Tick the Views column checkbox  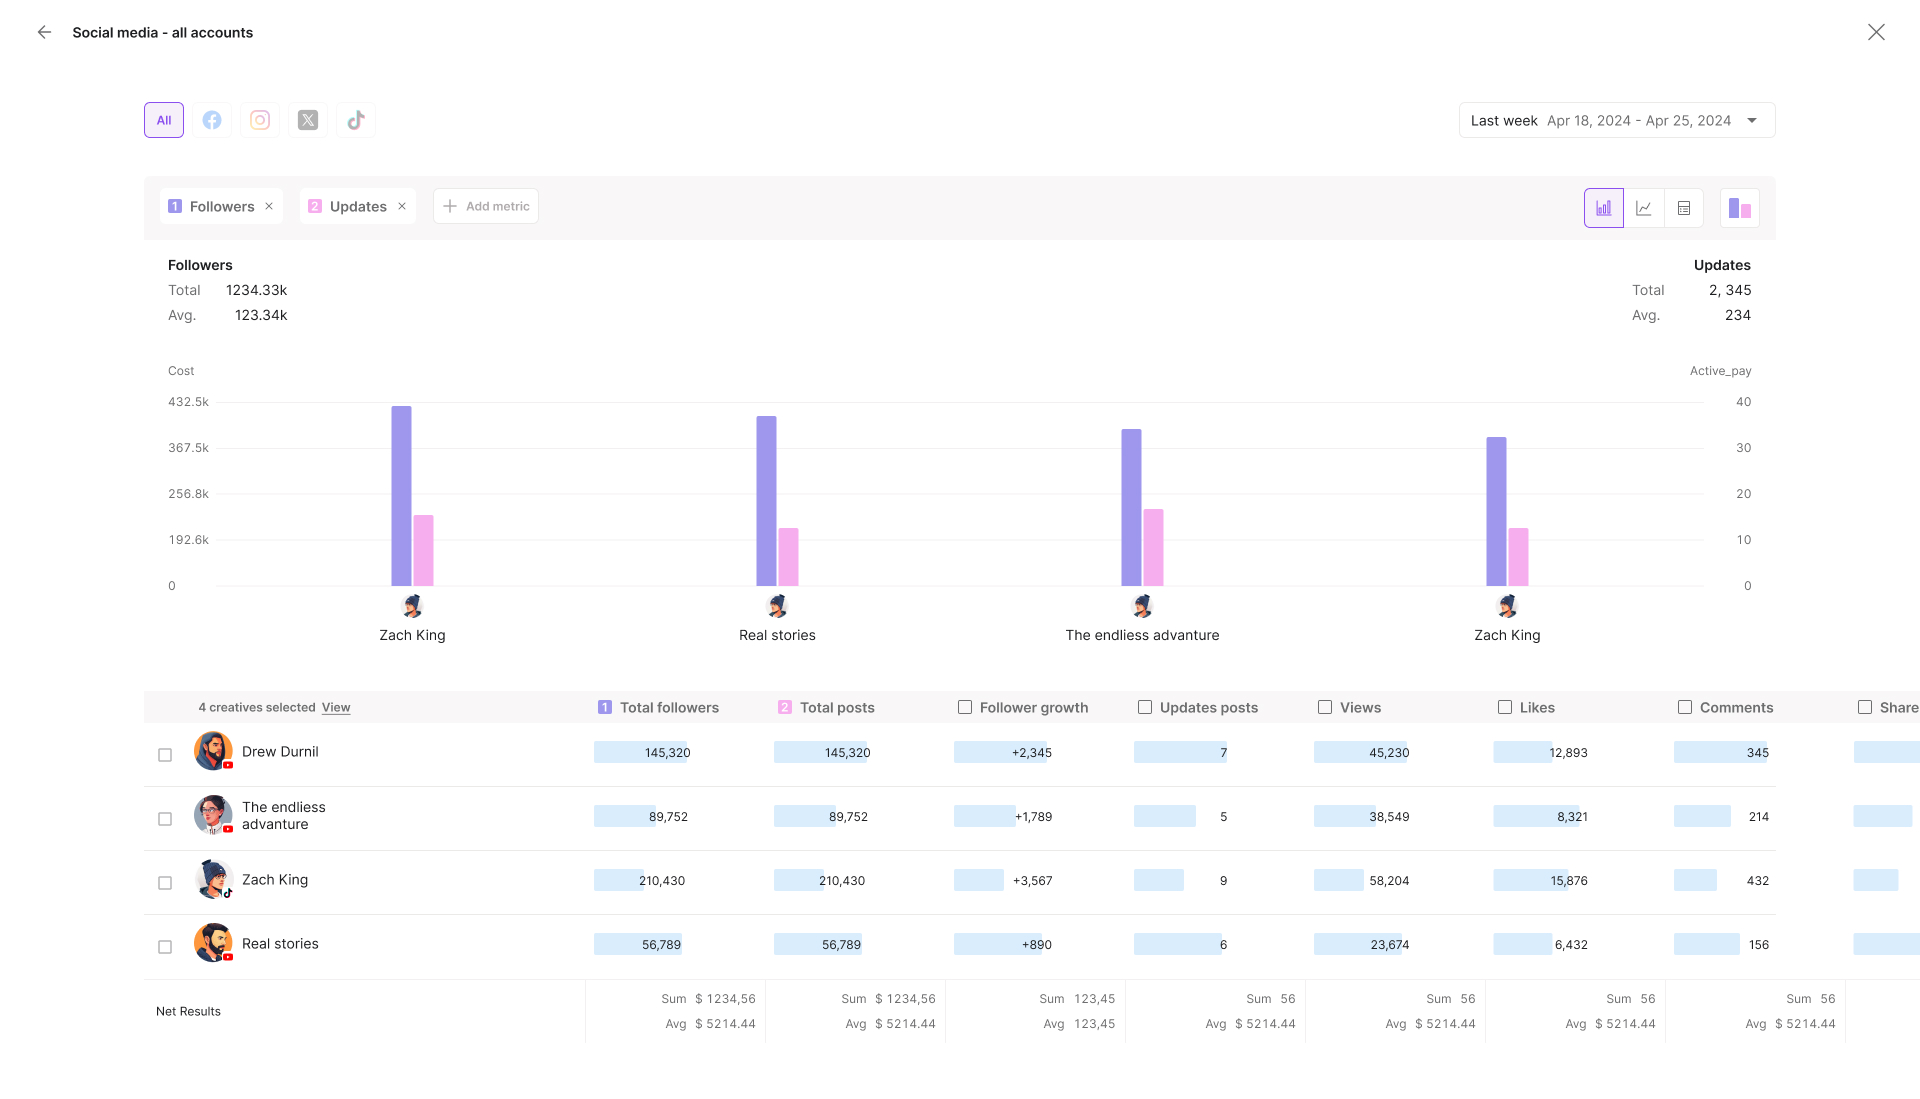point(1325,707)
